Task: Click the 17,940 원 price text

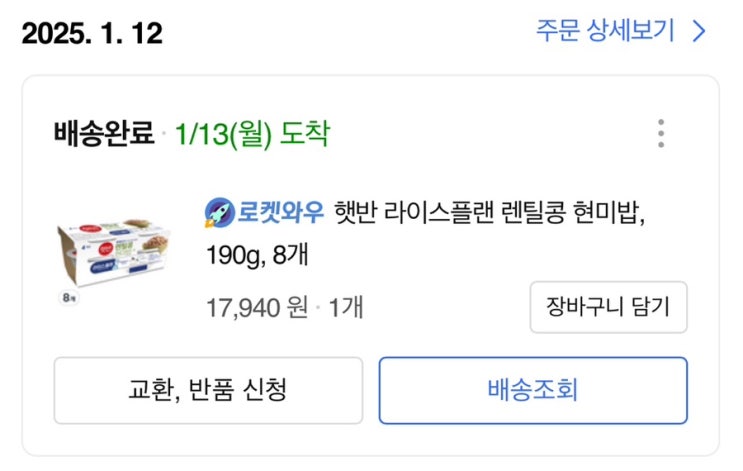Action: (x=256, y=307)
